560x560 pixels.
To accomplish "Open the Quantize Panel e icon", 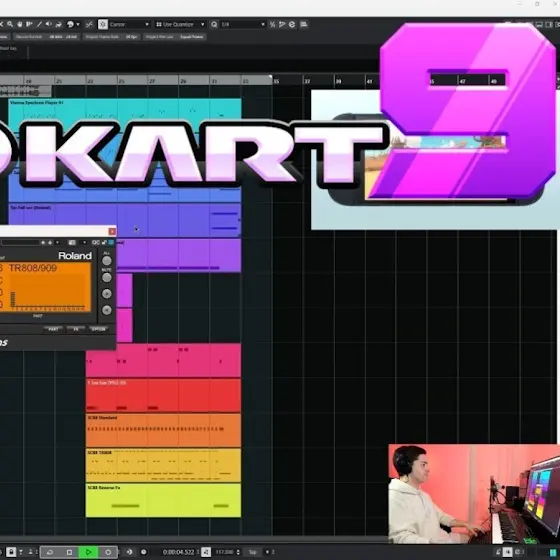I will click(292, 24).
